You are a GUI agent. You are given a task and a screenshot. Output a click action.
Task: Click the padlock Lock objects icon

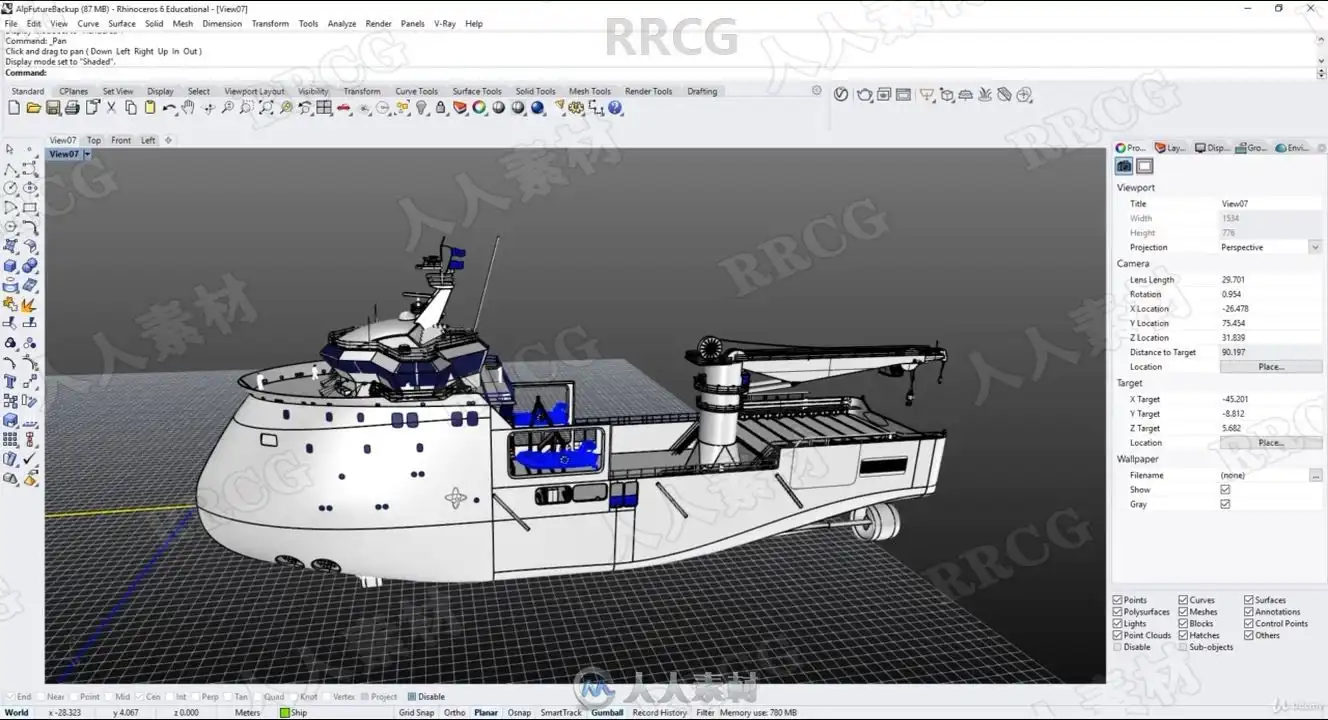[x=441, y=108]
